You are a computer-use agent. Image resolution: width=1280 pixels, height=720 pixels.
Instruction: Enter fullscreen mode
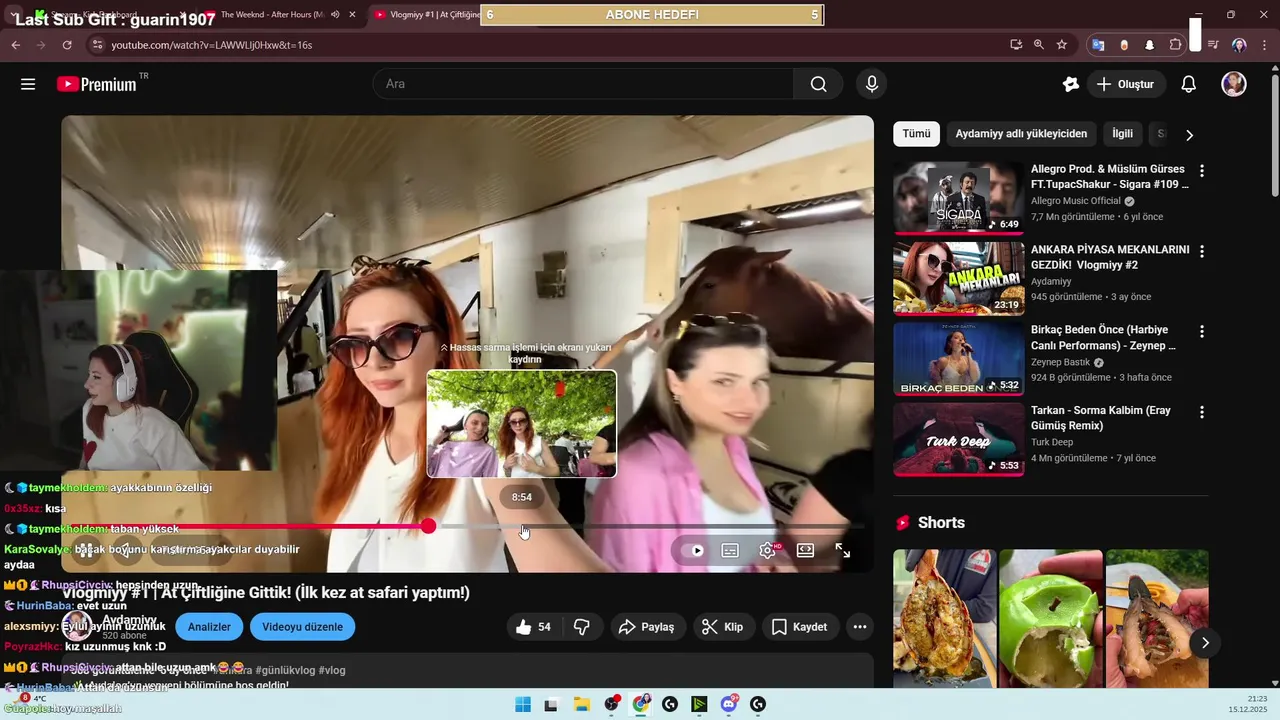tap(843, 550)
